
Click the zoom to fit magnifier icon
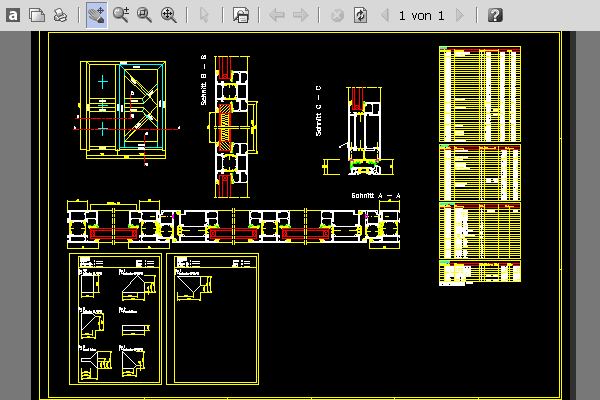(x=169, y=15)
